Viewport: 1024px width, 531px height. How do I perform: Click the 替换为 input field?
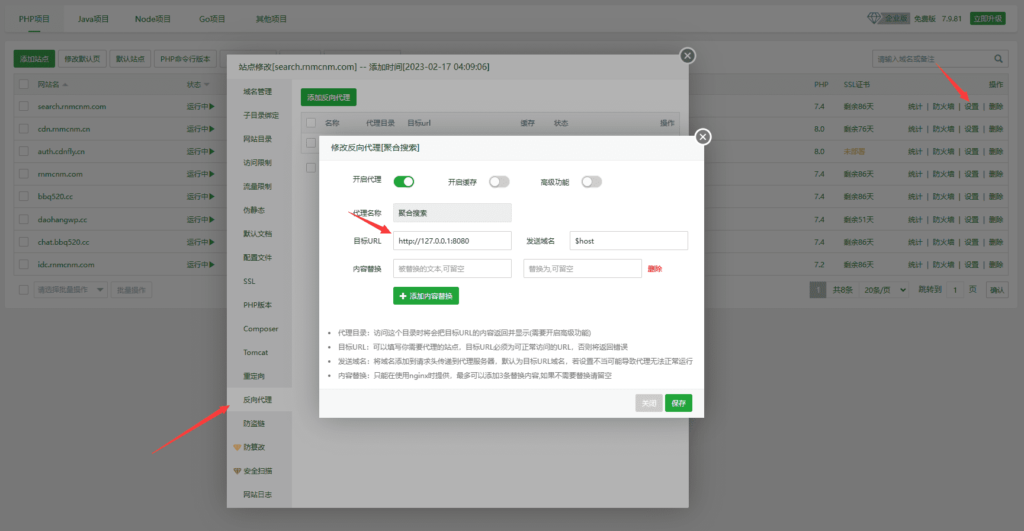pyautogui.click(x=582, y=268)
